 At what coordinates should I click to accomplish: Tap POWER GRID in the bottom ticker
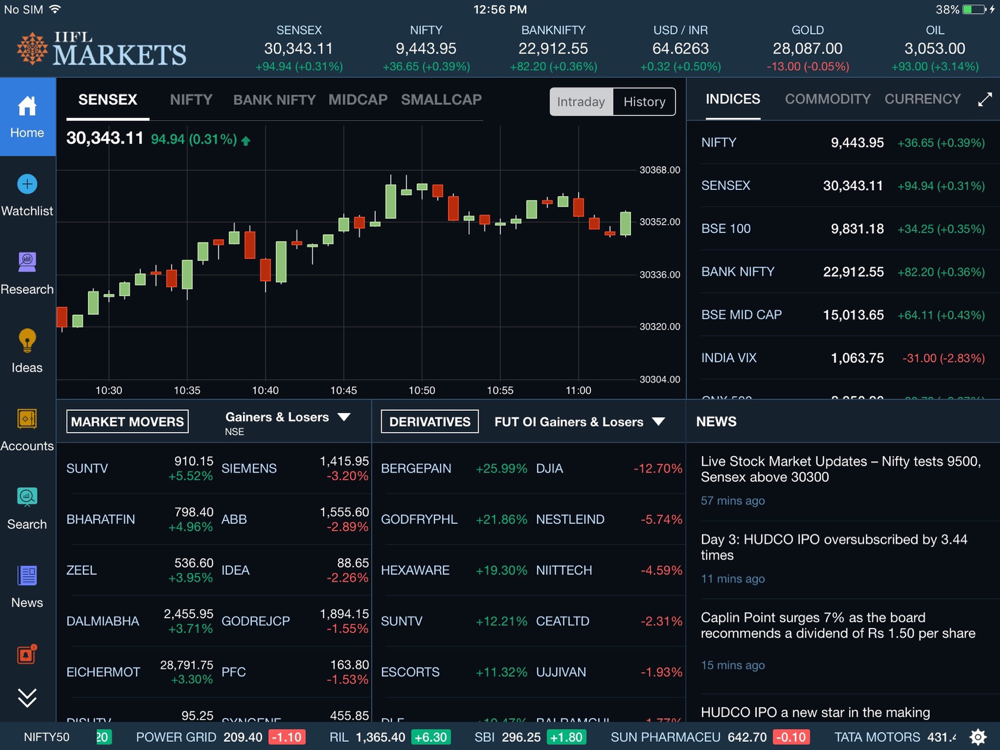click(220, 737)
